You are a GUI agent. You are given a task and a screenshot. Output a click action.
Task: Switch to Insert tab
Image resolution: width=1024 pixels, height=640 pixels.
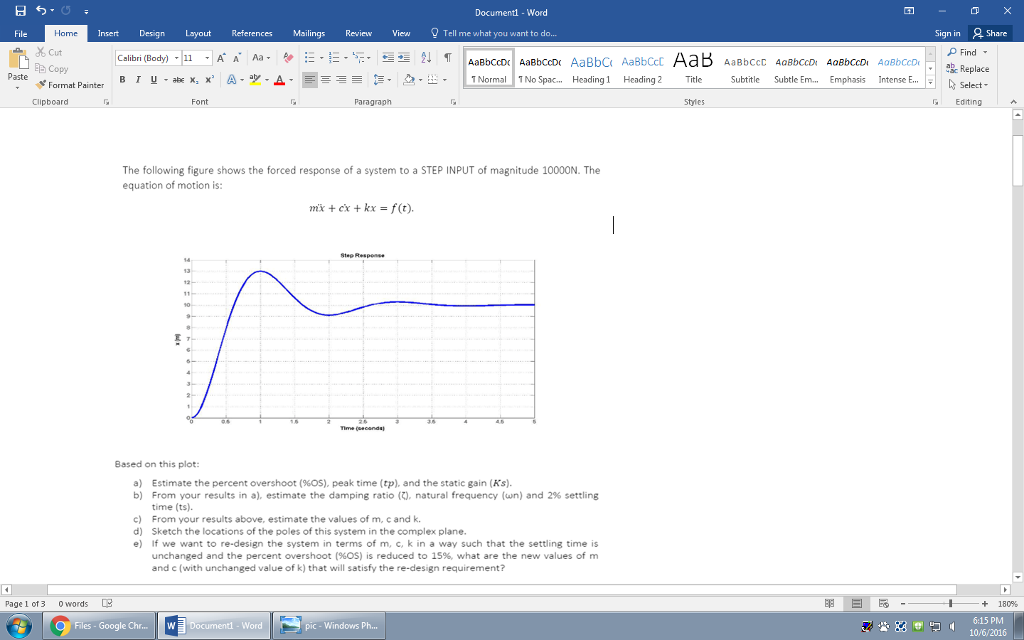tap(108, 33)
